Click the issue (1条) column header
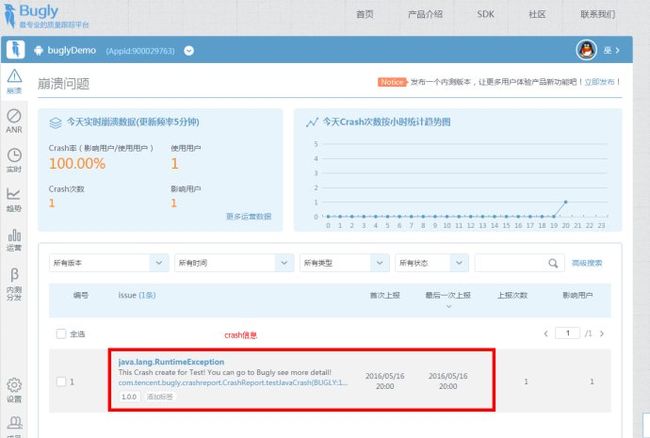The image size is (650, 438). (137, 295)
